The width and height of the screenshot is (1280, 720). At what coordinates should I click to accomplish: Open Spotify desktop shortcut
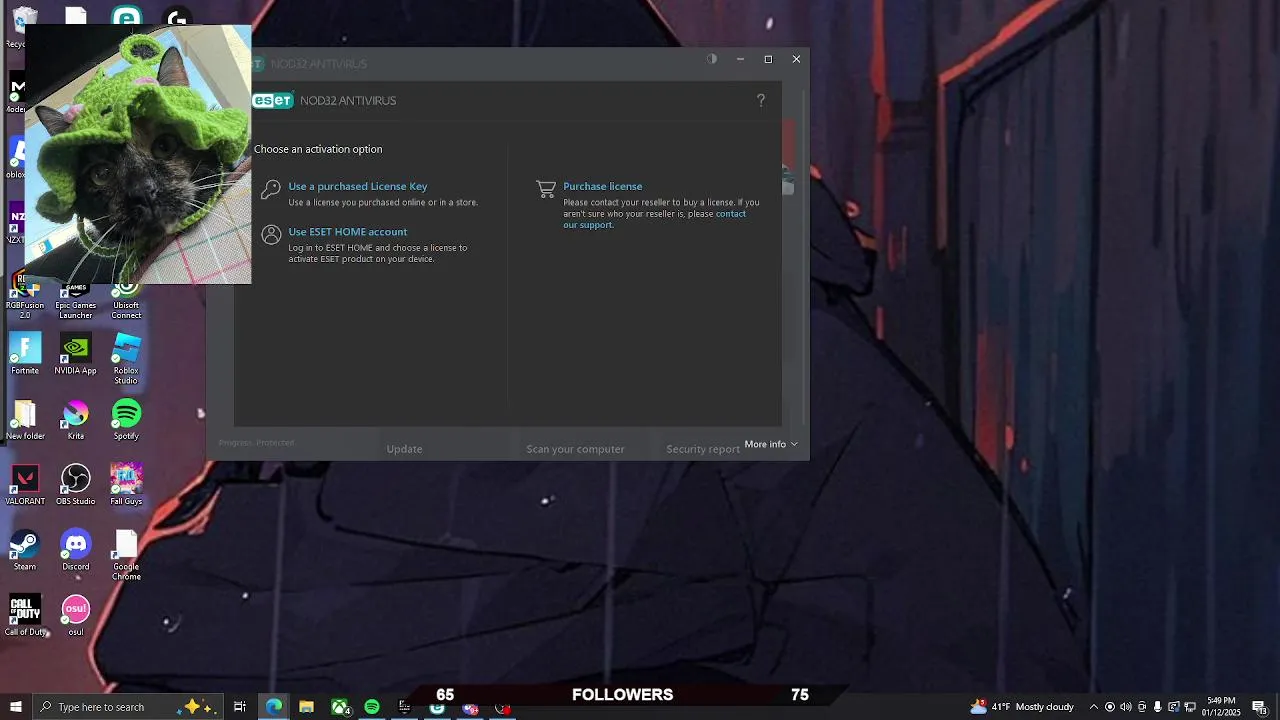[126, 420]
